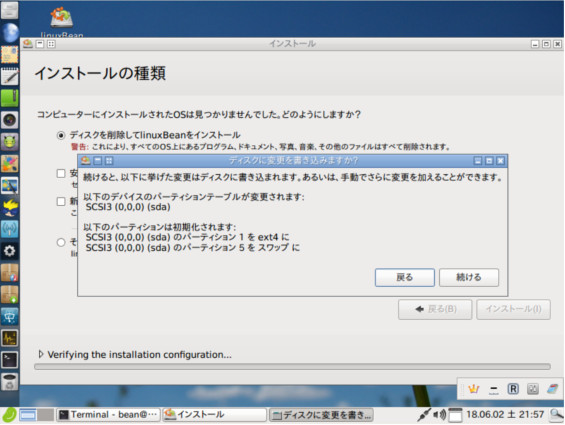Click インストールの種類 heading
This screenshot has height=425, width=565.
[100, 74]
